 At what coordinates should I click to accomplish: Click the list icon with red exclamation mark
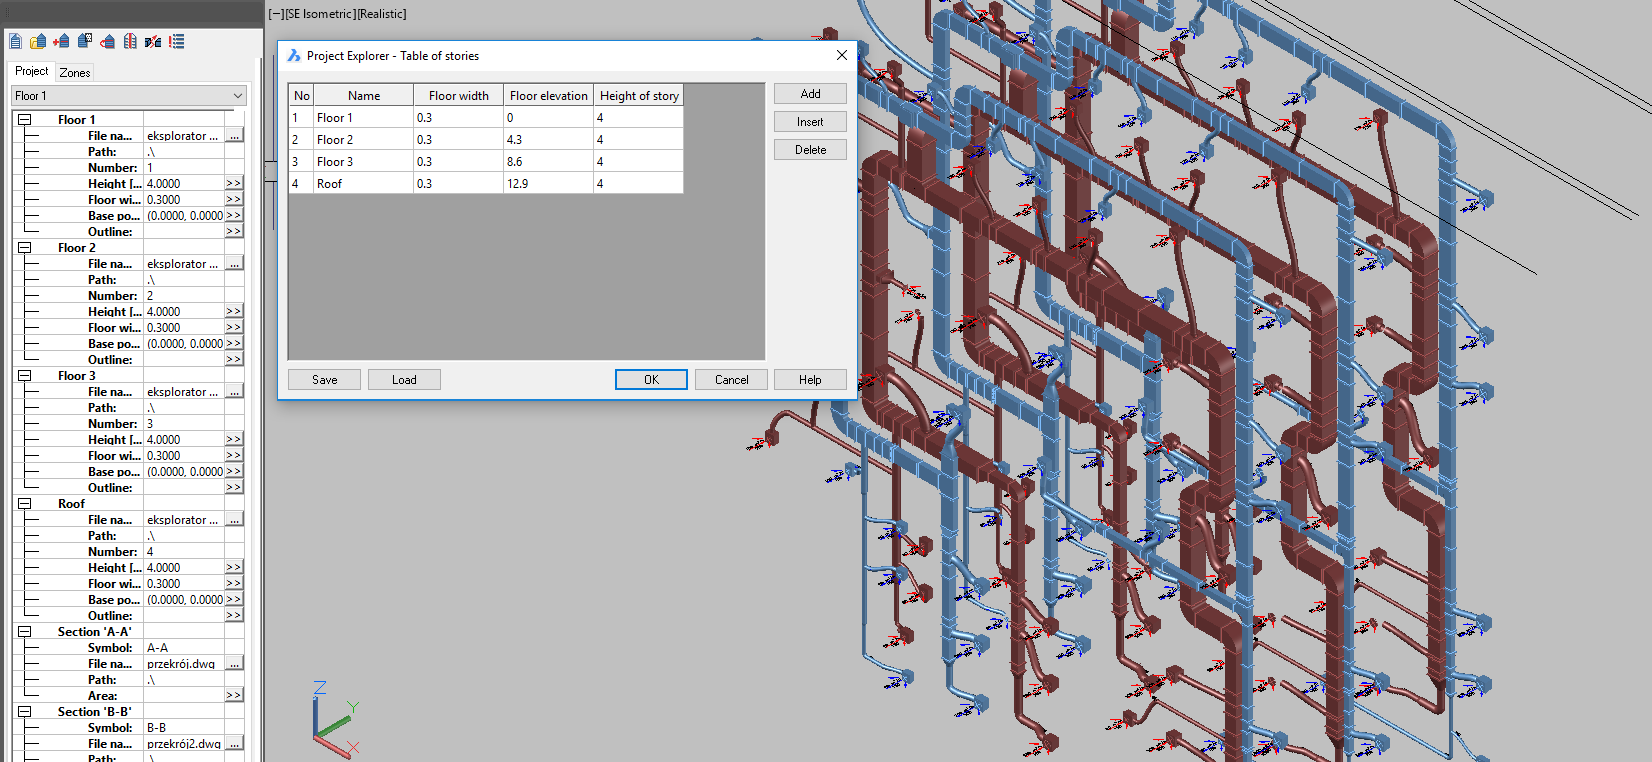(x=177, y=41)
